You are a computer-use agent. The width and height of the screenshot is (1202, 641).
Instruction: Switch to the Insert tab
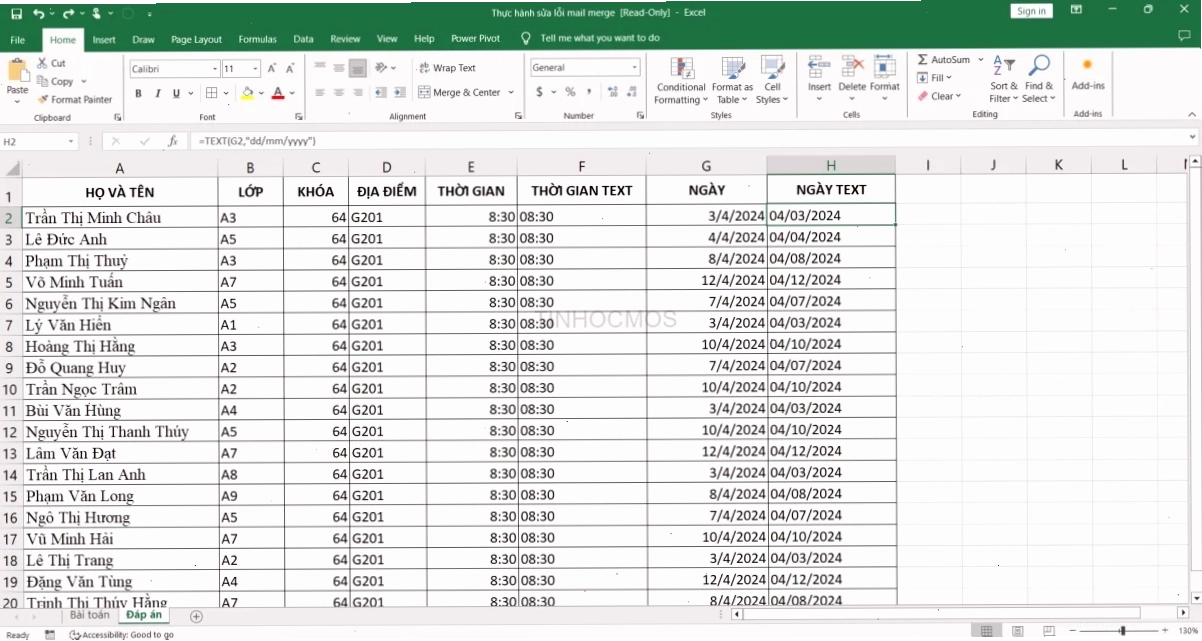[x=104, y=39]
